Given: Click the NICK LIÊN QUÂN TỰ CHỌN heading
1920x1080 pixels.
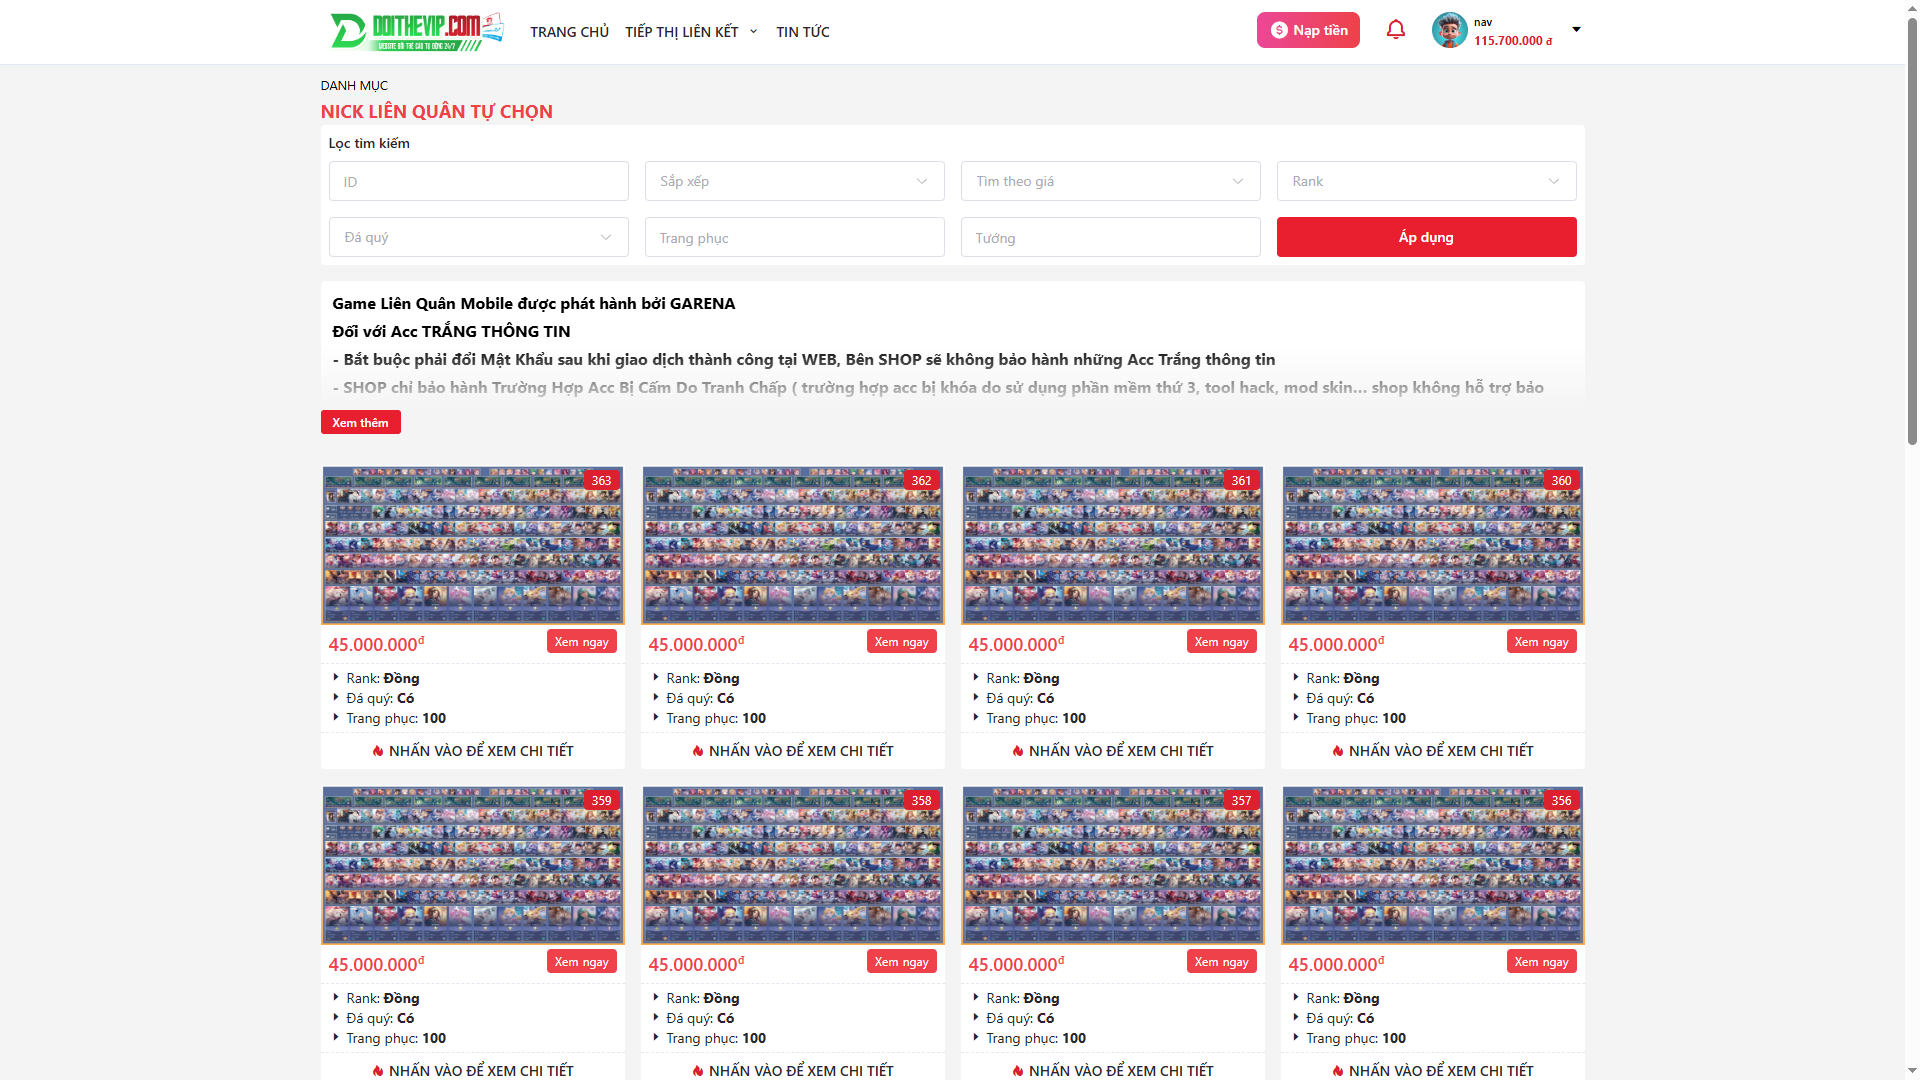Looking at the screenshot, I should pos(437,112).
